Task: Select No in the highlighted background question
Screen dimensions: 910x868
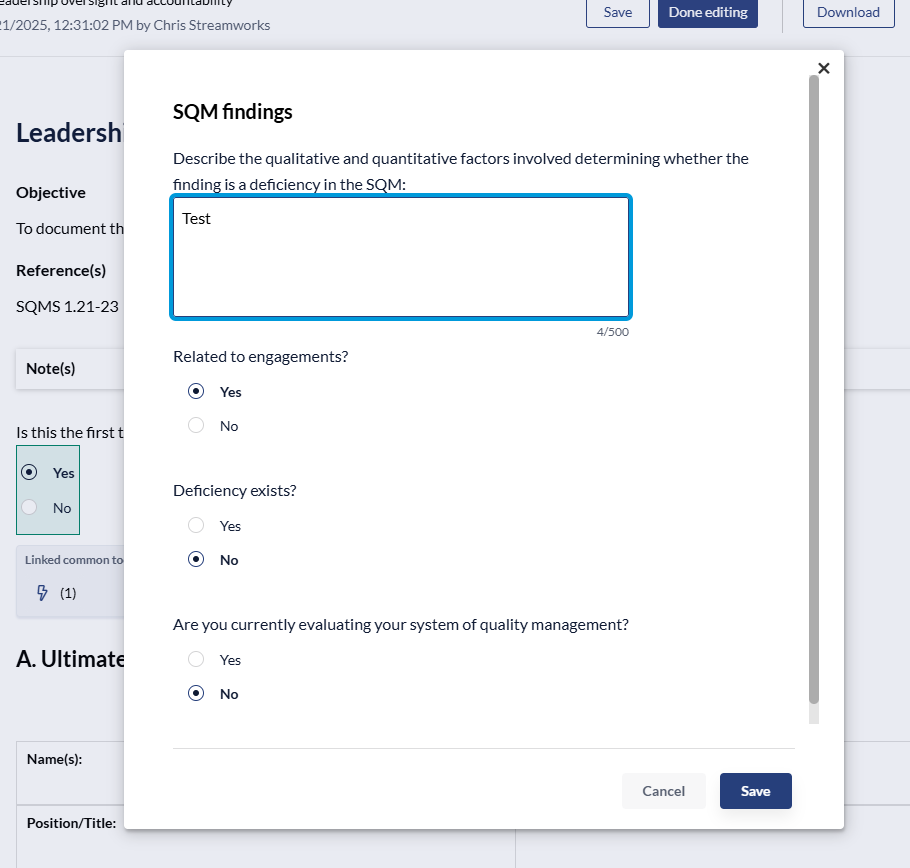Action: pos(30,508)
